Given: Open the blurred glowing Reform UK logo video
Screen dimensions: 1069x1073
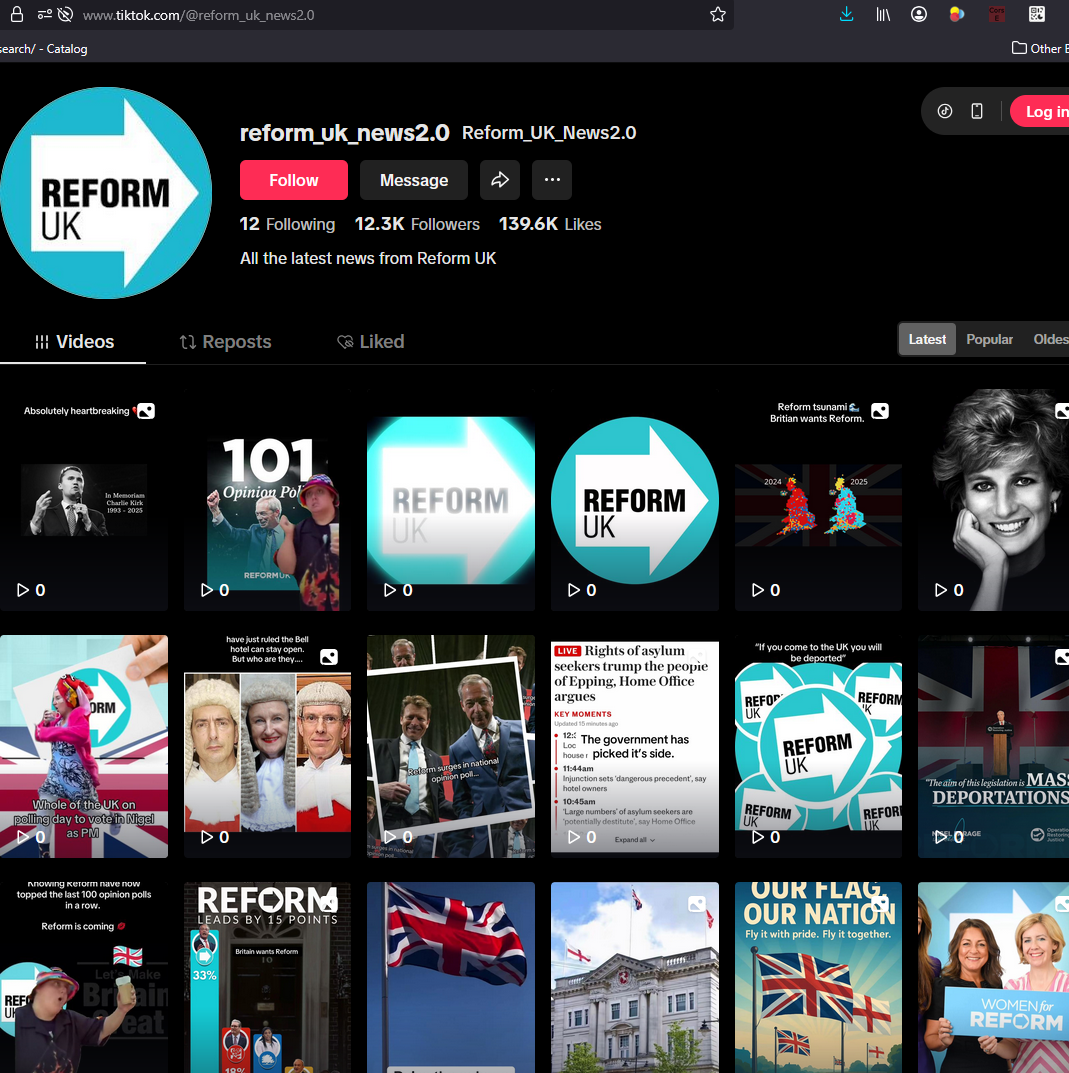Looking at the screenshot, I should point(451,500).
